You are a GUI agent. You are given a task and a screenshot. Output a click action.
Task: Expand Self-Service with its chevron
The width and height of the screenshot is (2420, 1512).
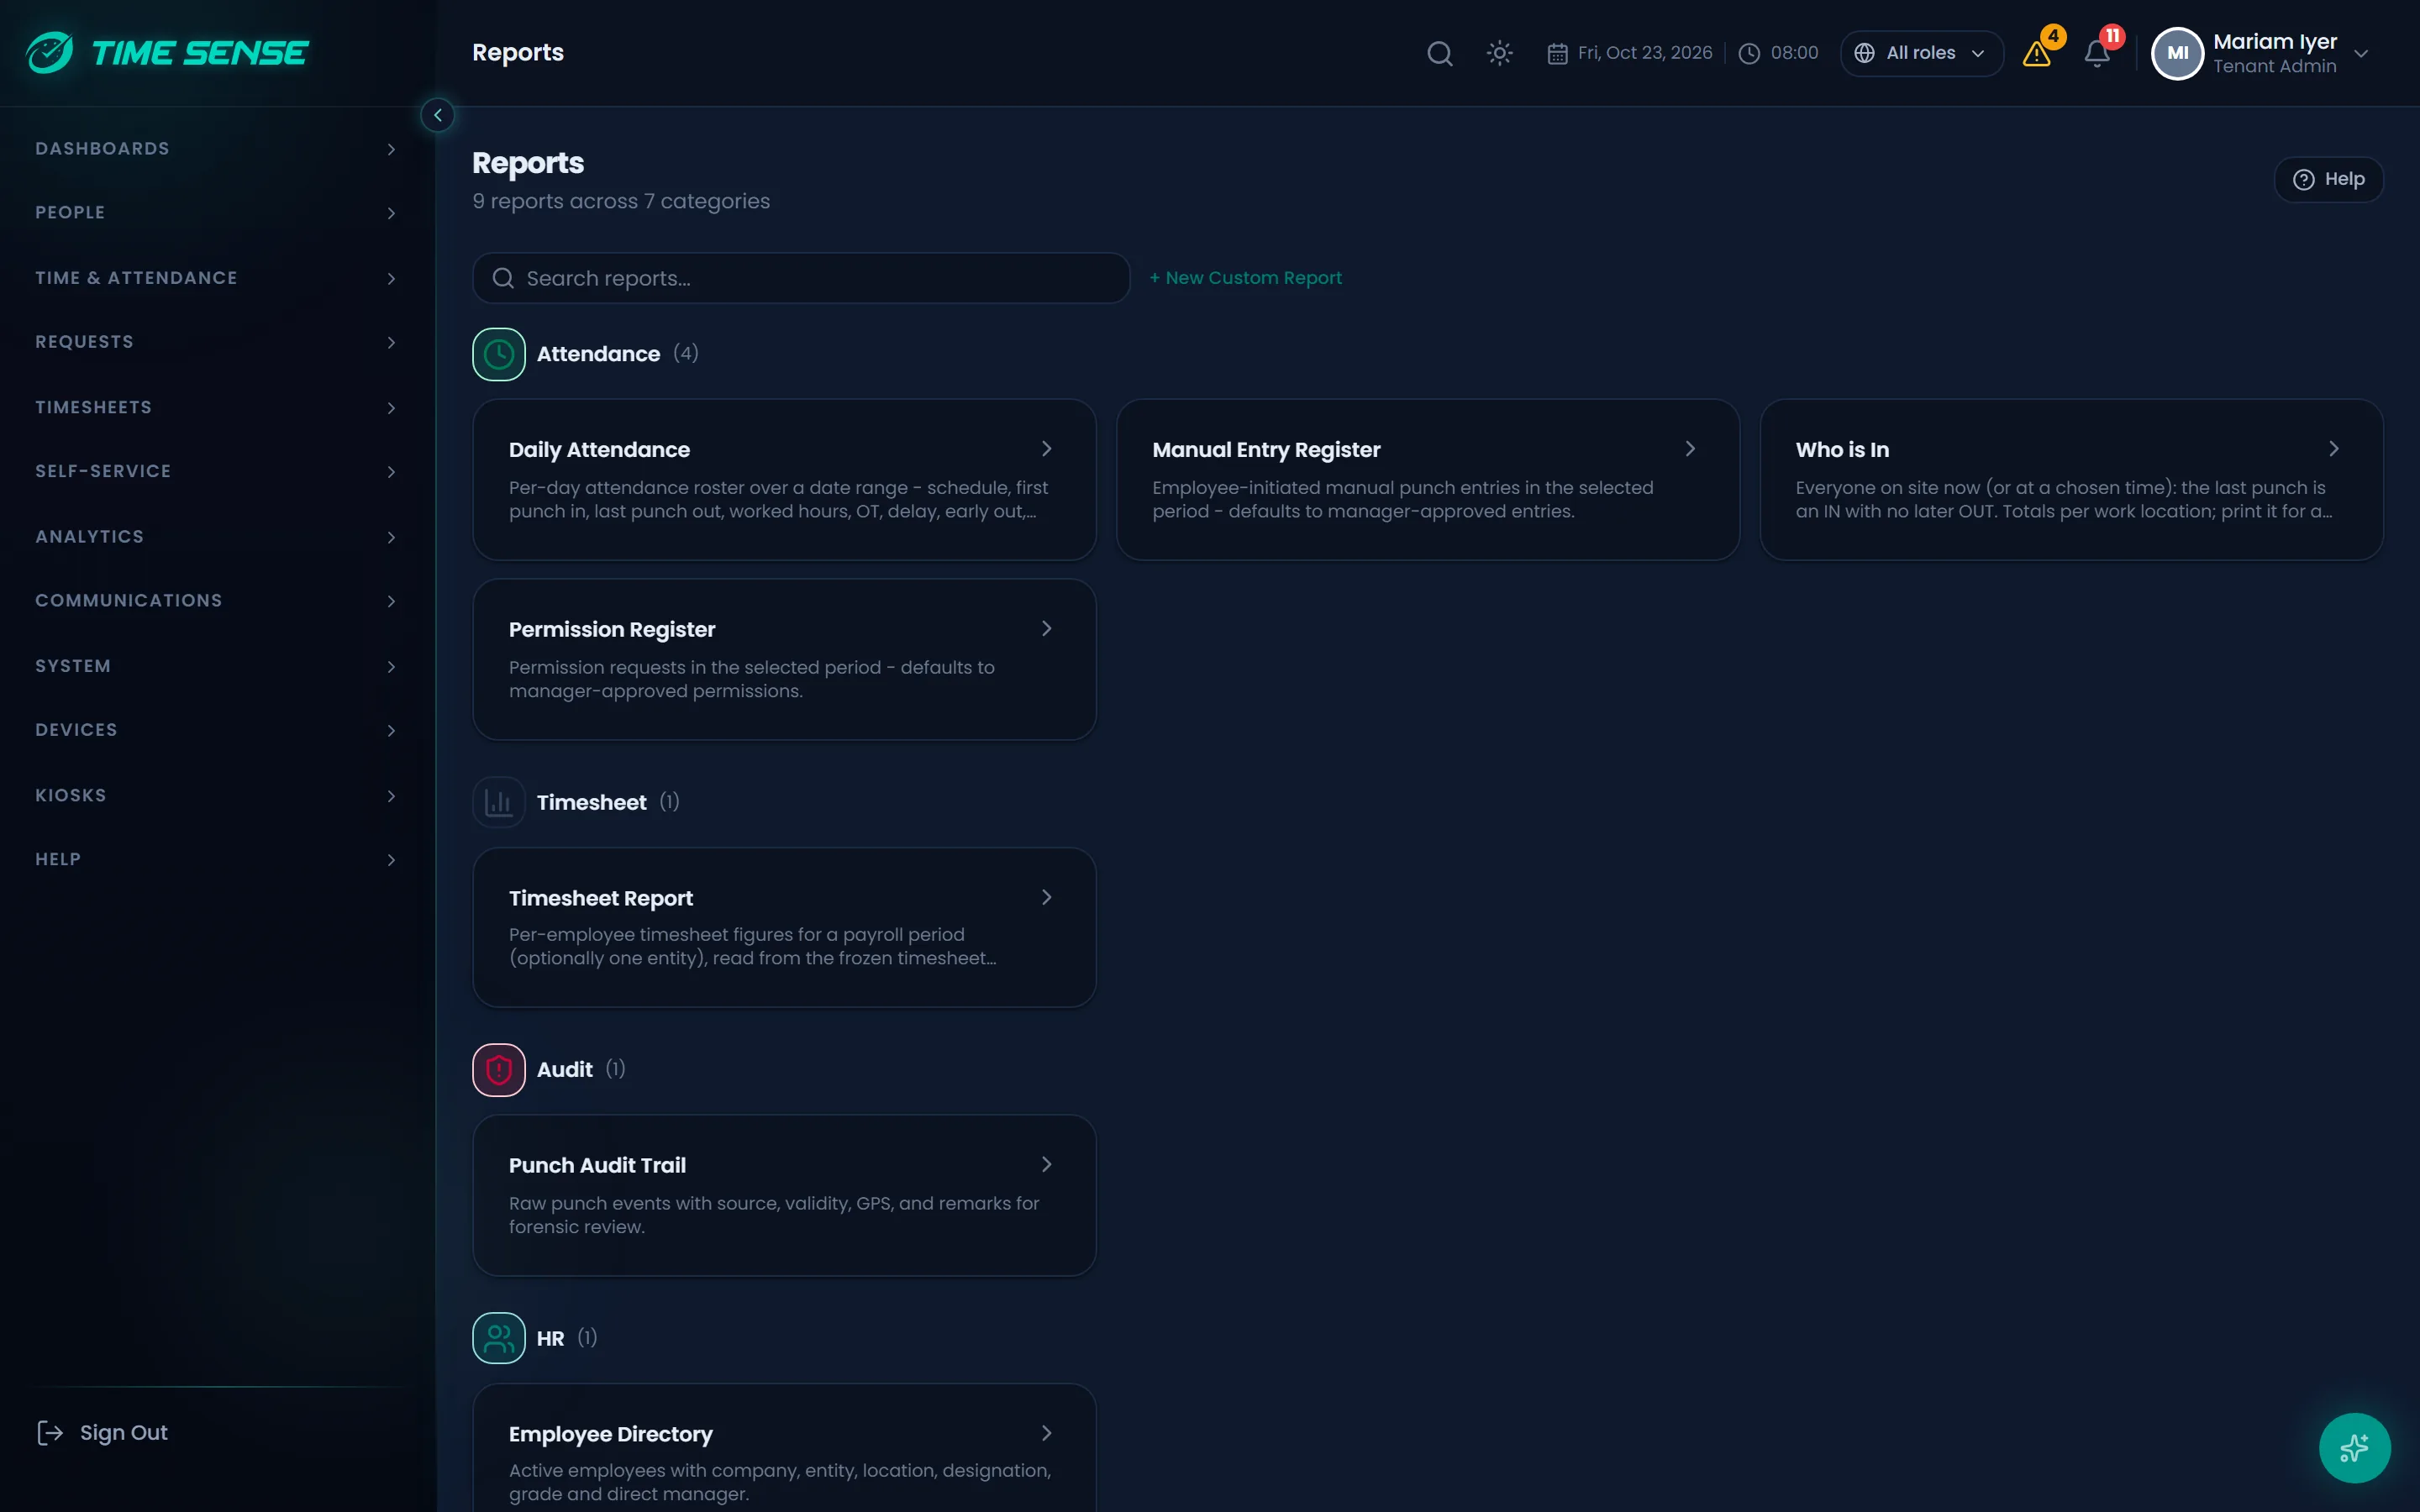(391, 471)
